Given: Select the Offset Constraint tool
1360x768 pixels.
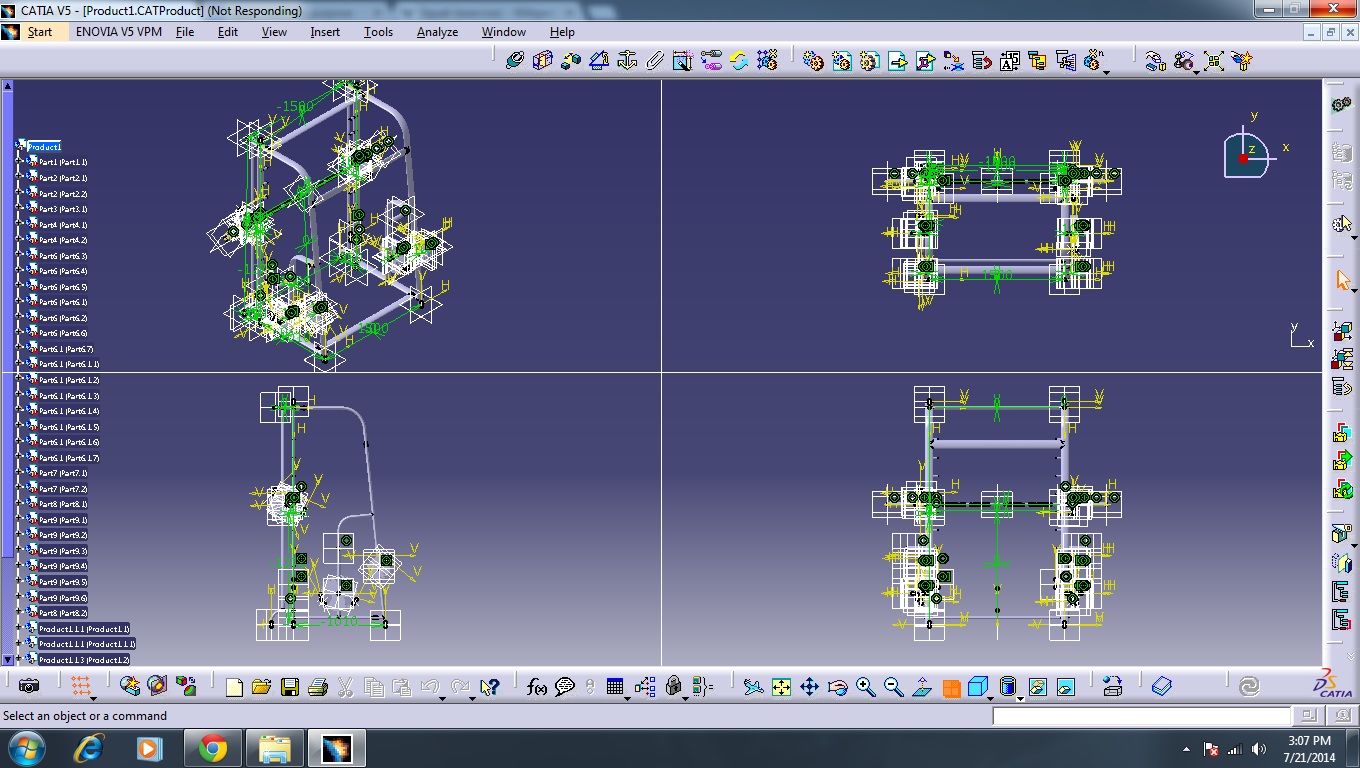Looking at the screenshot, I should pos(570,61).
